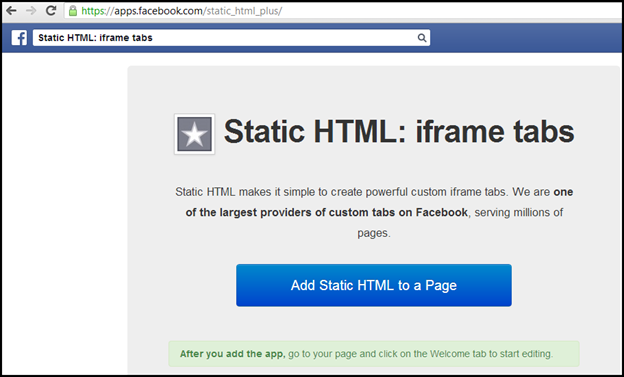Click the browser forward arrow

click(x=31, y=10)
